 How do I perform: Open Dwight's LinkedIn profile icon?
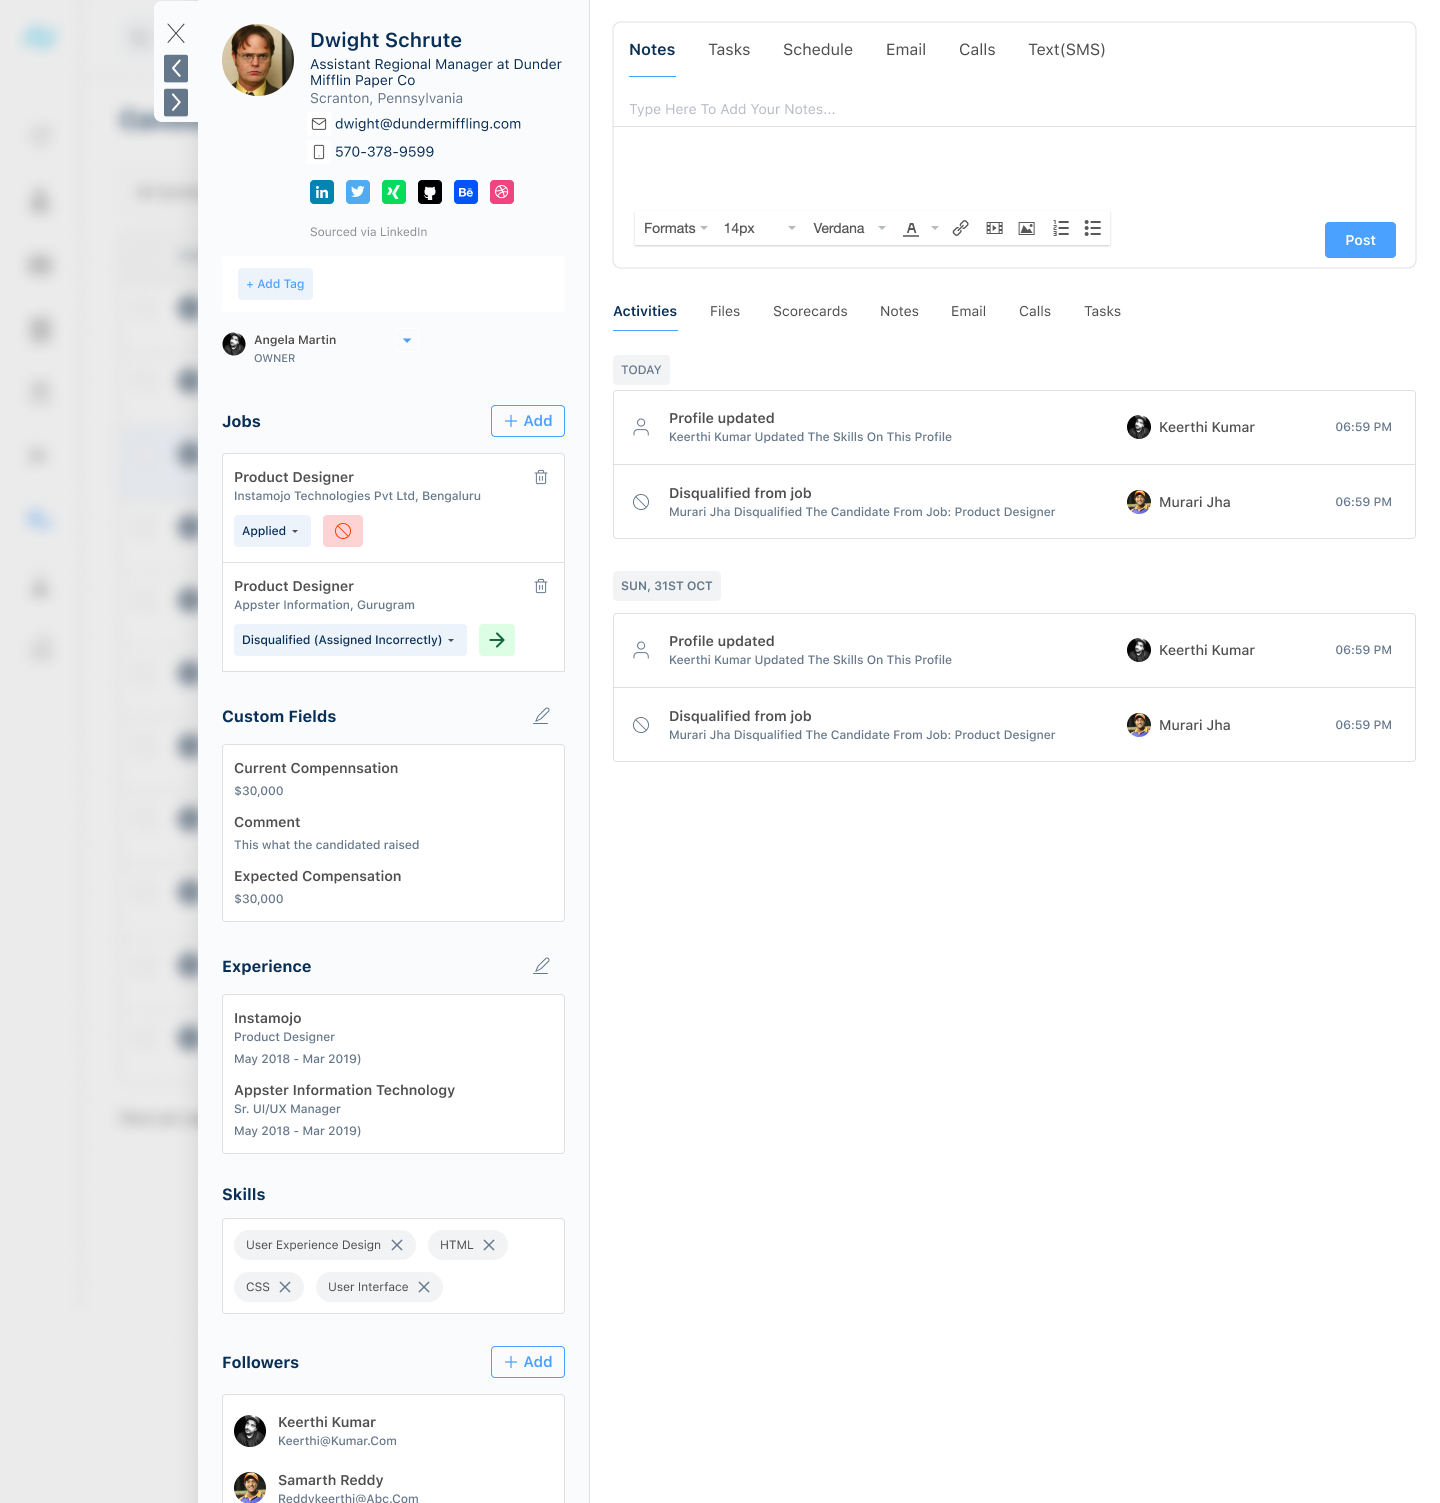click(322, 192)
